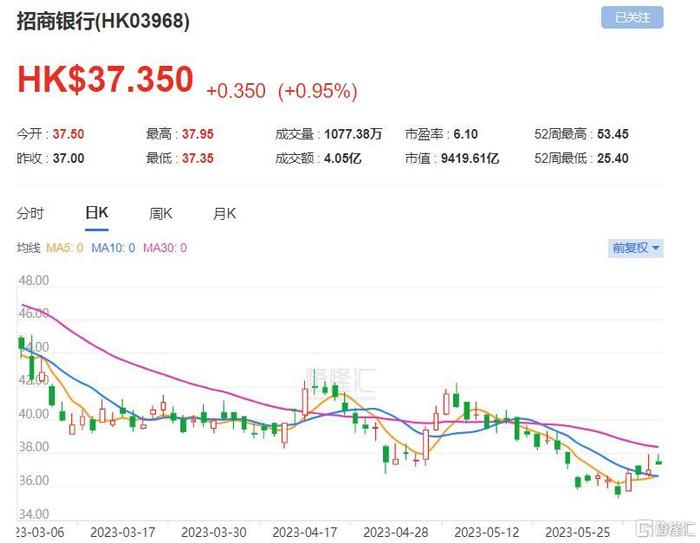Image resolution: width=700 pixels, height=543 pixels.
Task: Click the (+0.95%) percentage change
Action: [317, 91]
